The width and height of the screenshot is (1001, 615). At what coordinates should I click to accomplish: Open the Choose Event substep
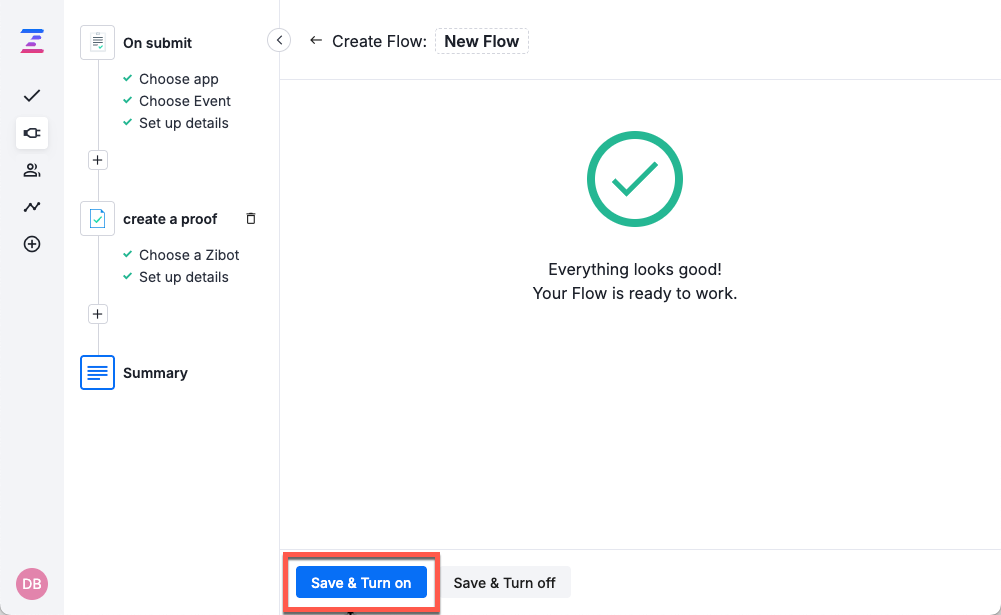(184, 101)
